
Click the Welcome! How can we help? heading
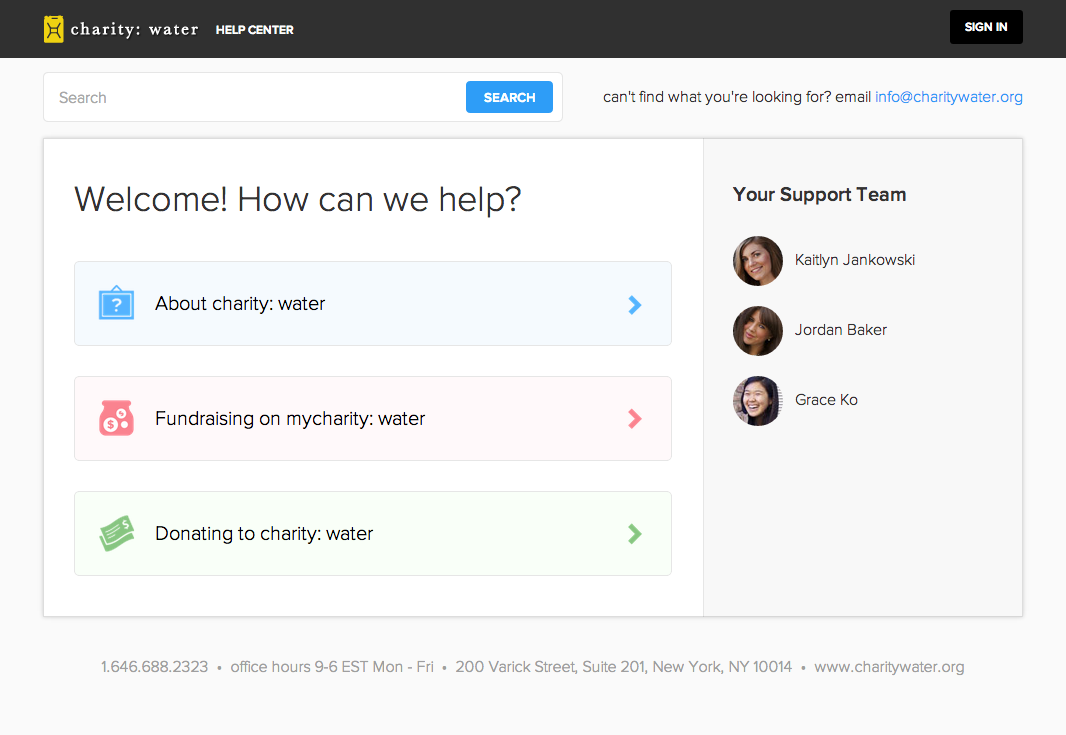click(x=298, y=199)
